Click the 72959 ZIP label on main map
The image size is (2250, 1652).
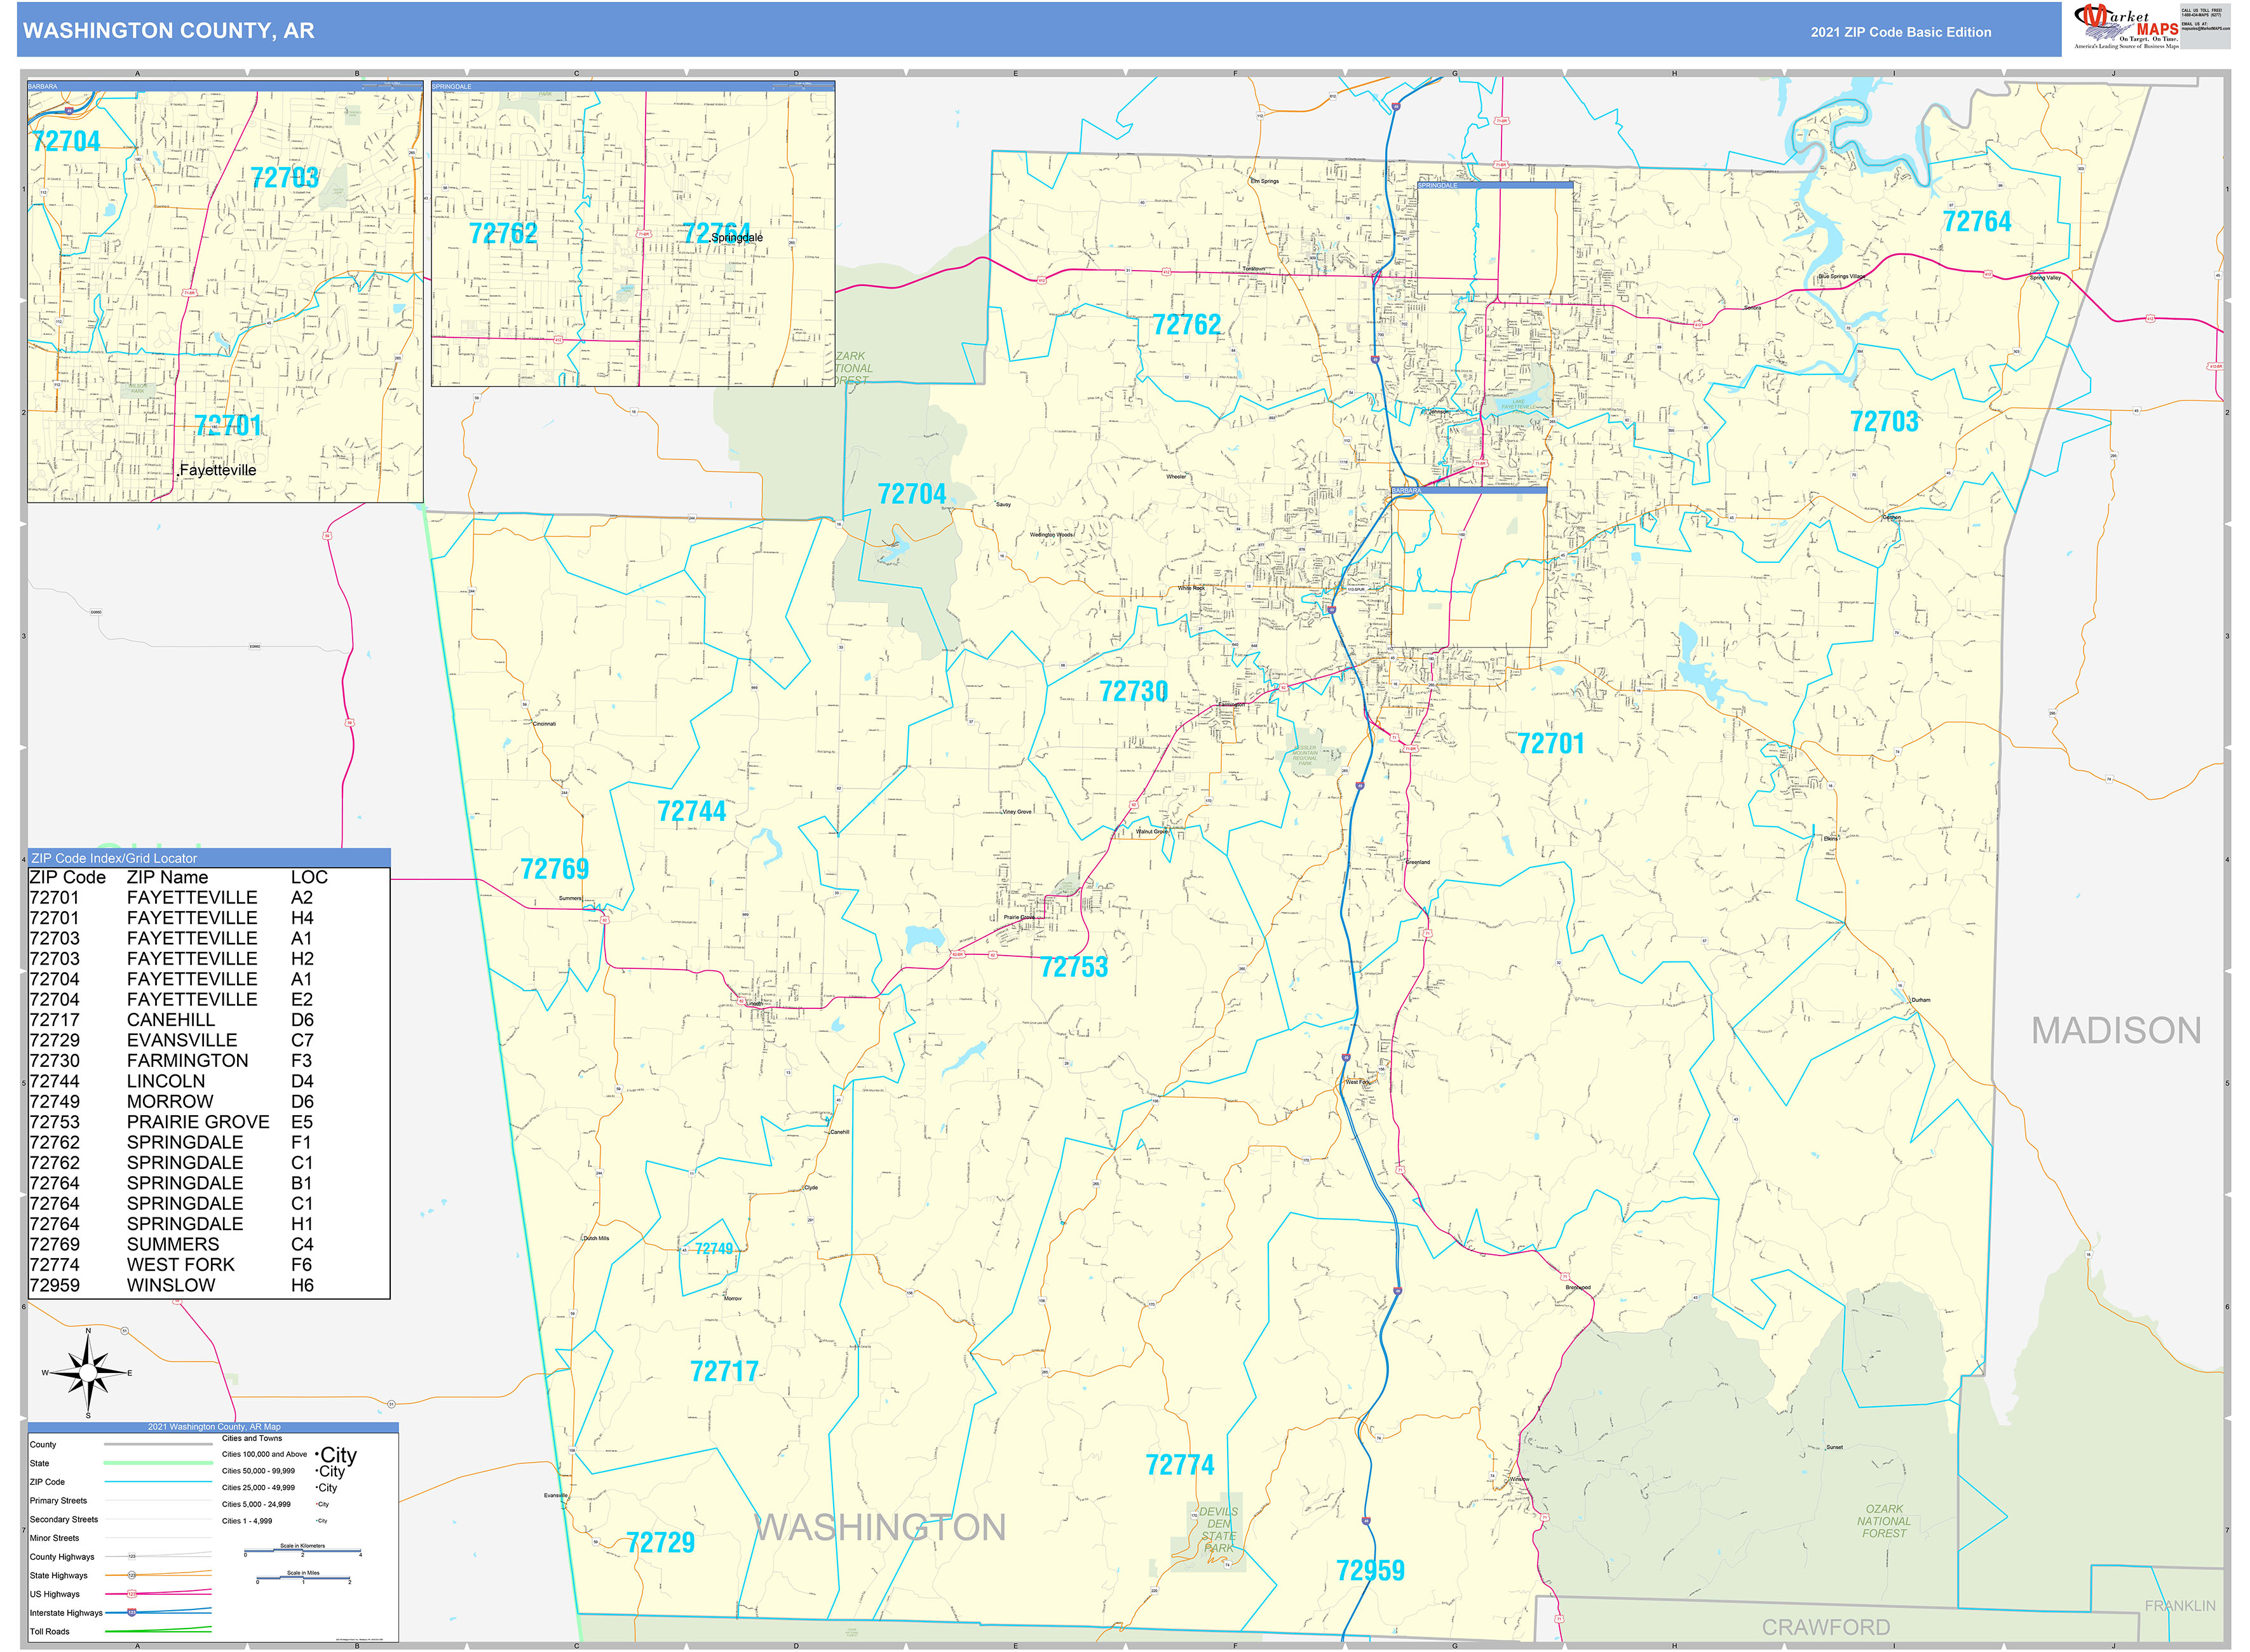coord(1370,1570)
